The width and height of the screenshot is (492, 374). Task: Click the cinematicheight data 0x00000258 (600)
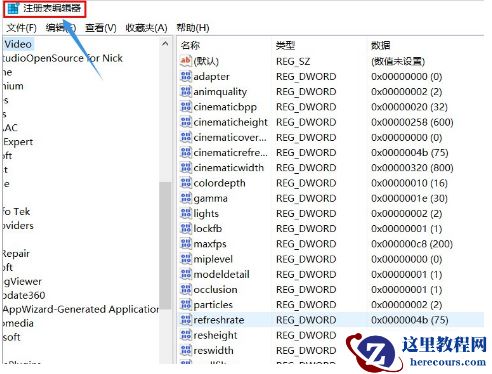pyautogui.click(x=412, y=122)
